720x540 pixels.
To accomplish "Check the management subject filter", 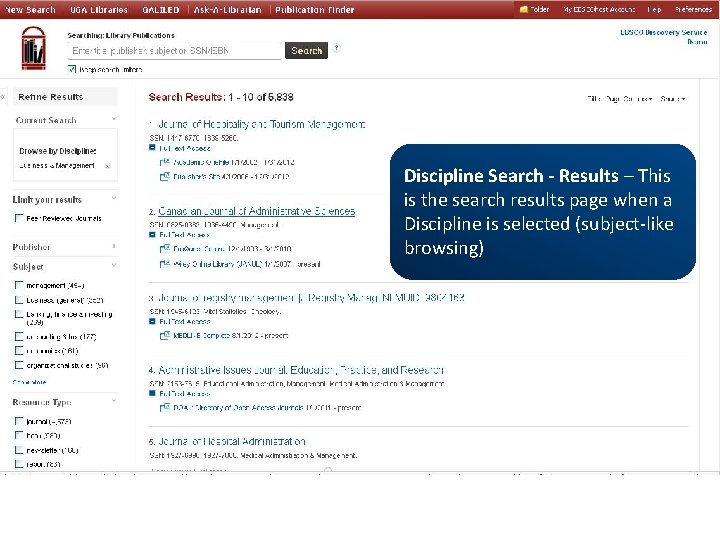I will pos(19,285).
